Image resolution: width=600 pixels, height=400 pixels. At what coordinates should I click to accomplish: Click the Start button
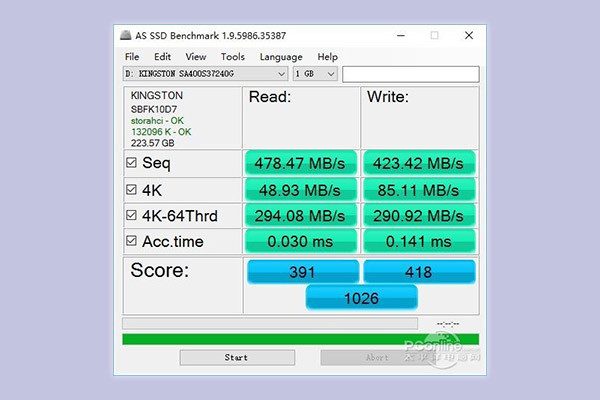(237, 358)
